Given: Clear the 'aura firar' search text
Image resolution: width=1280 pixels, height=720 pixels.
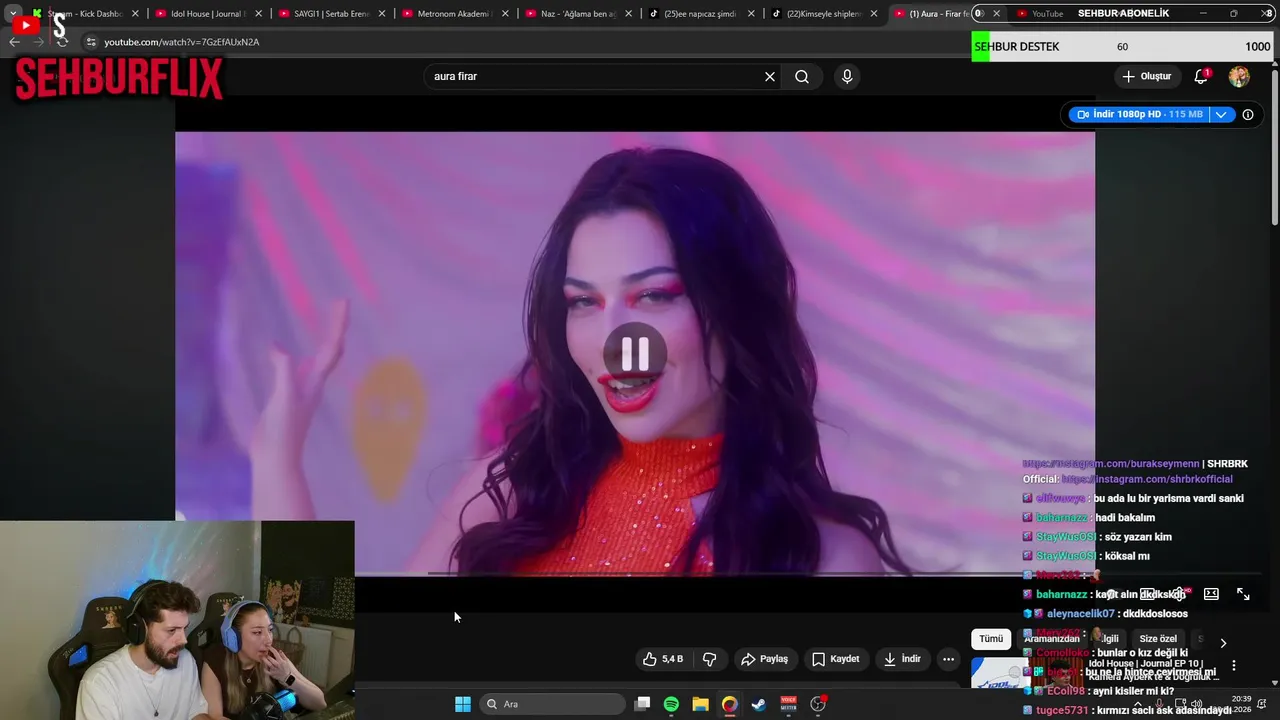Looking at the screenshot, I should click(x=770, y=76).
